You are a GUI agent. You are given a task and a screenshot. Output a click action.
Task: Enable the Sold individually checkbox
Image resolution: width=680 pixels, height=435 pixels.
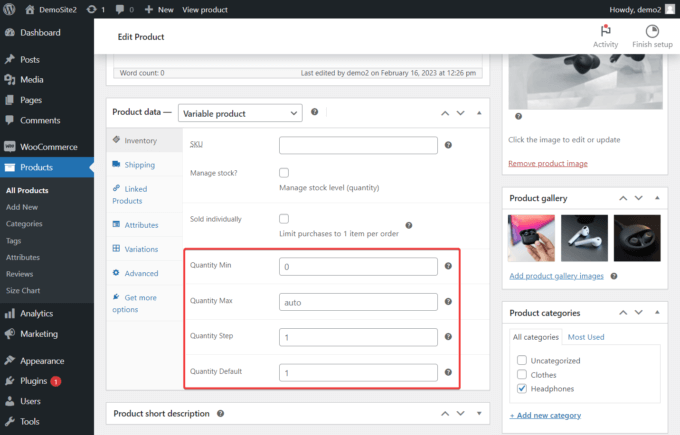pos(284,219)
